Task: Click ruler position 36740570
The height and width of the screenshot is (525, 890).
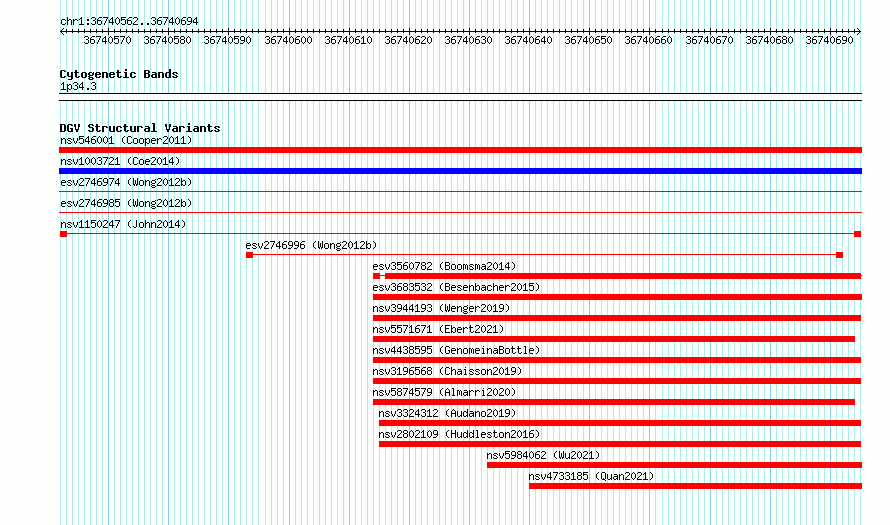Action: coord(107,40)
